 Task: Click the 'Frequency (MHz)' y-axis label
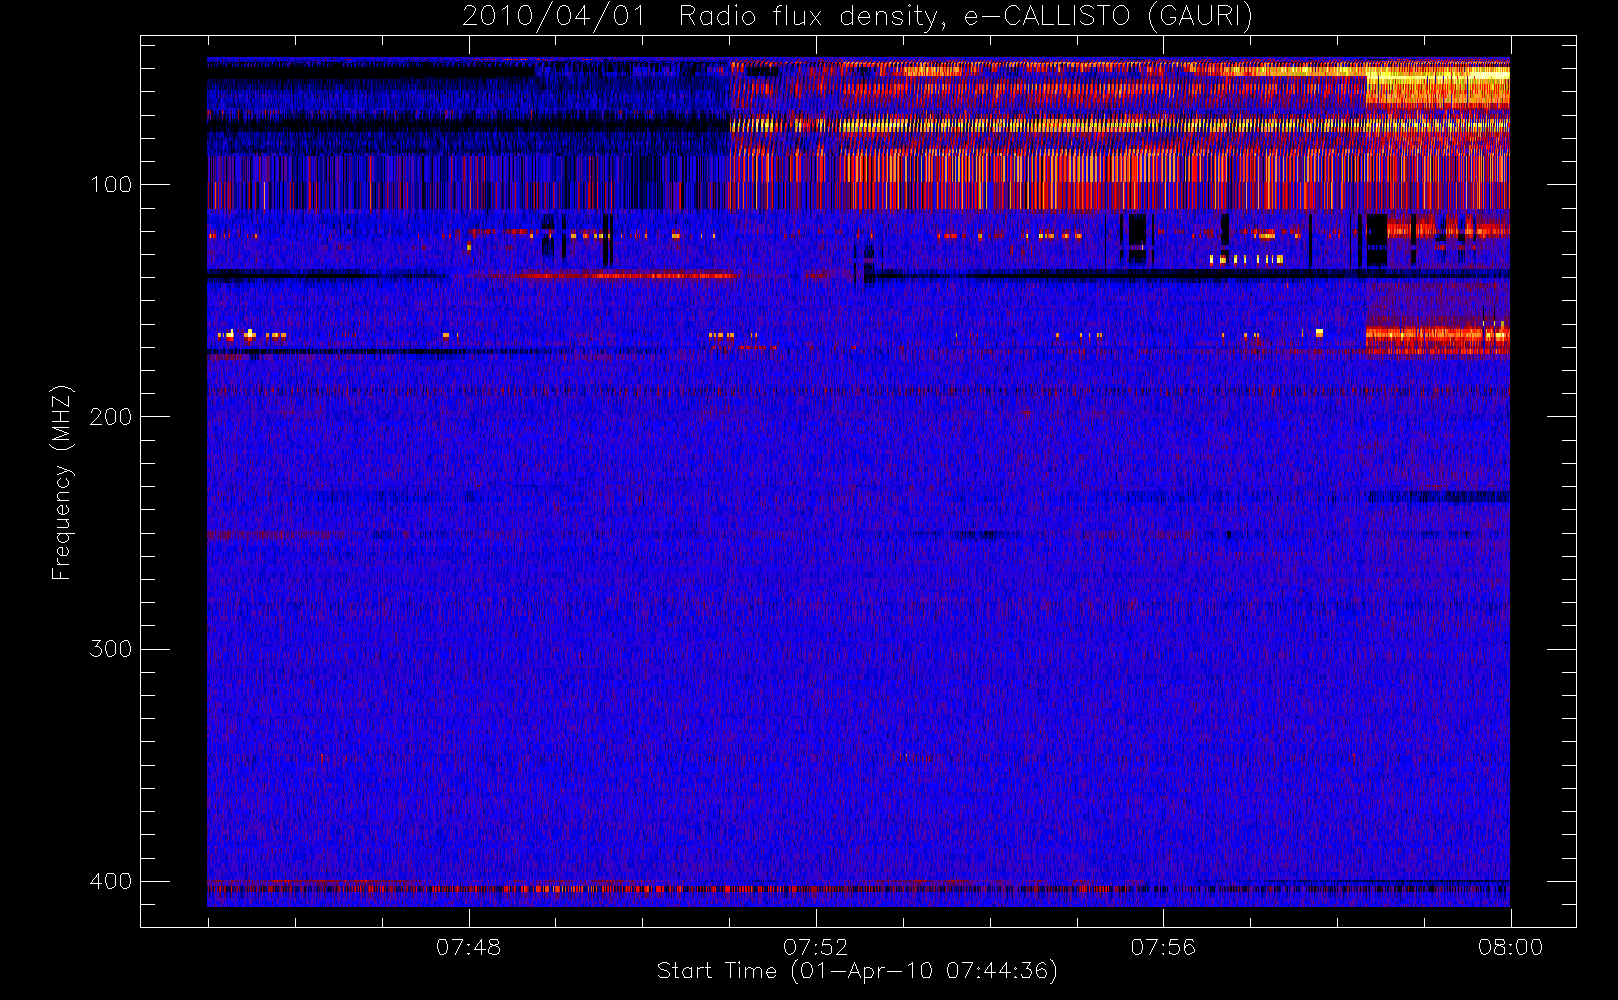point(62,482)
